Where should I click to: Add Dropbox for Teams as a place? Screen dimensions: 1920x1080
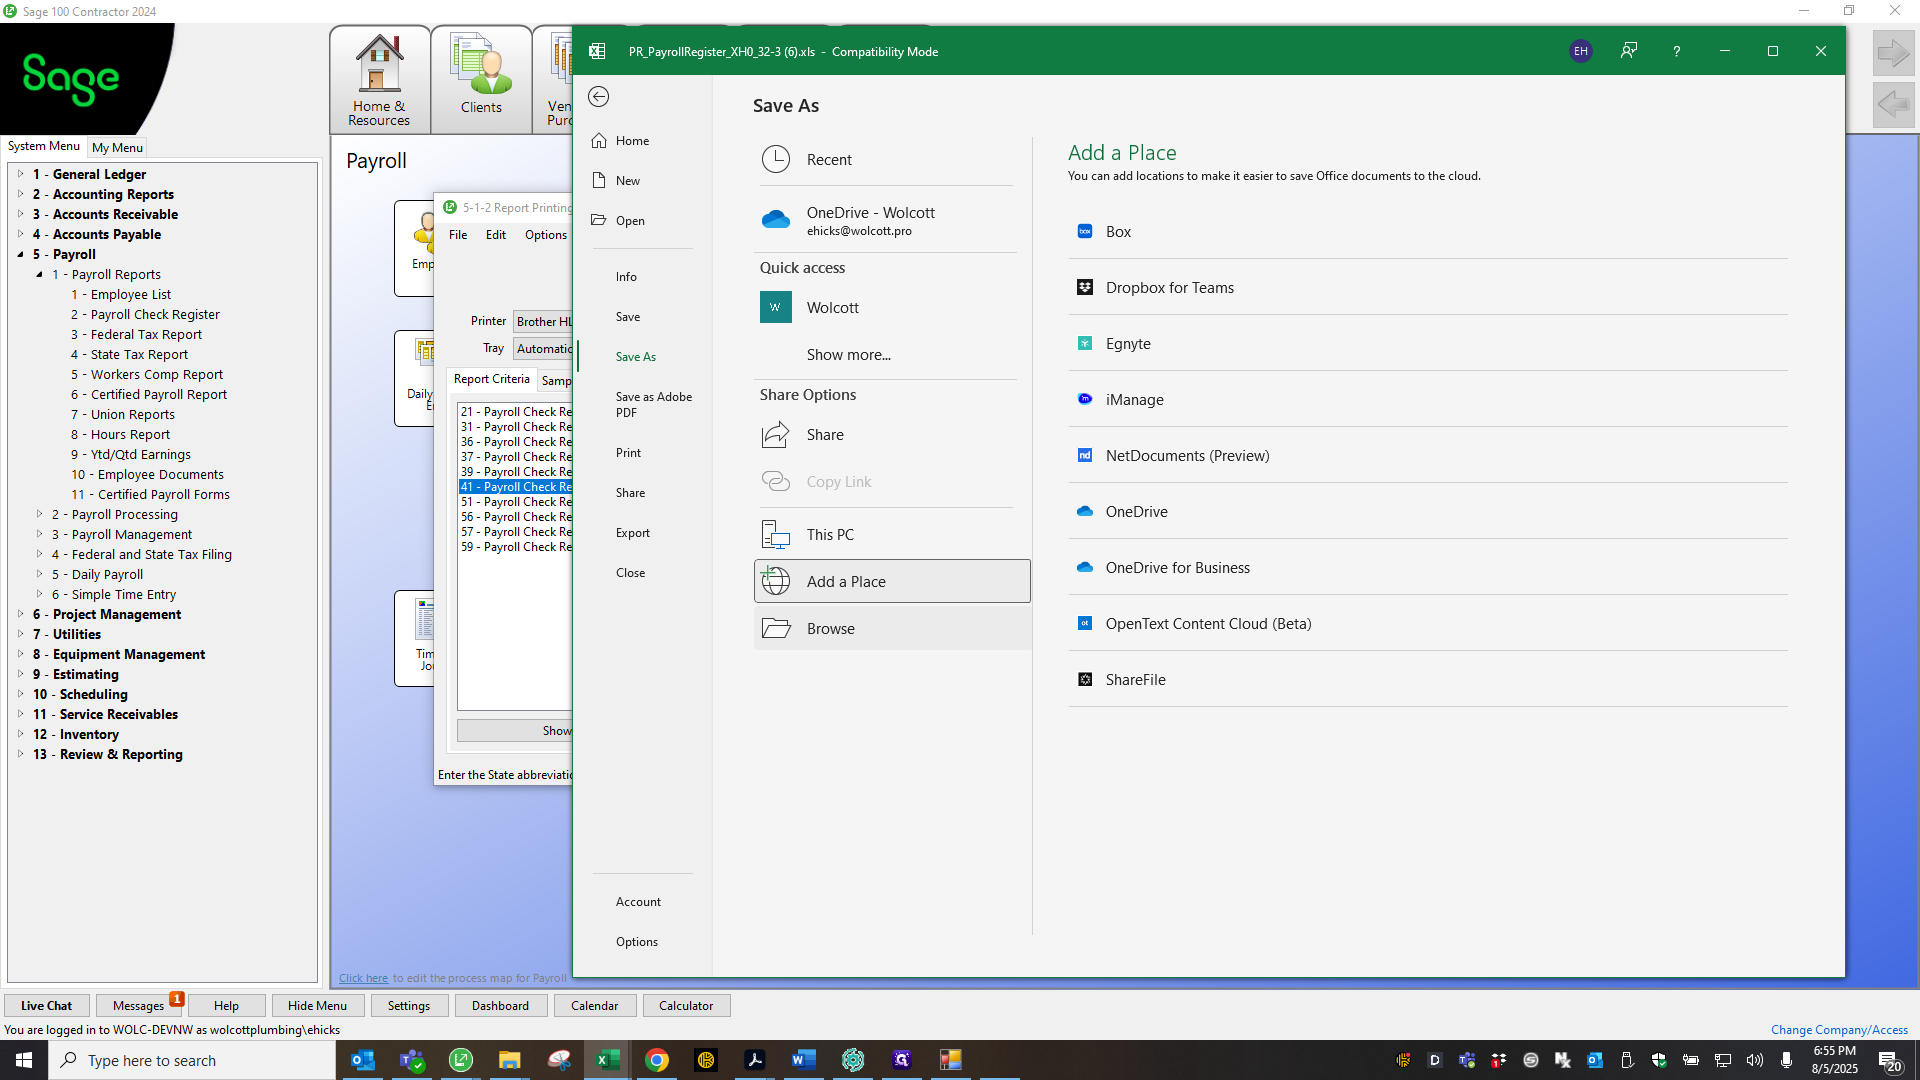(1427, 287)
